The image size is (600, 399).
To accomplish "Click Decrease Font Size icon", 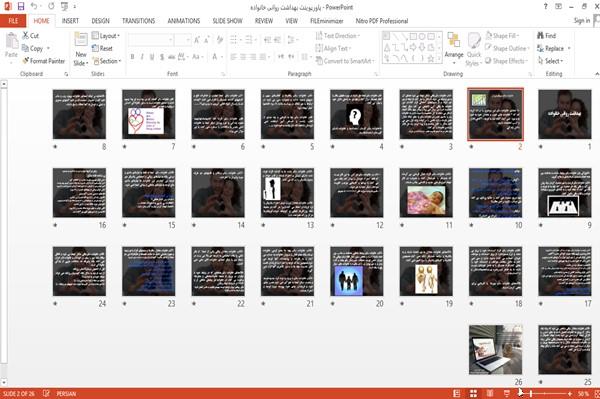I will click(x=207, y=39).
